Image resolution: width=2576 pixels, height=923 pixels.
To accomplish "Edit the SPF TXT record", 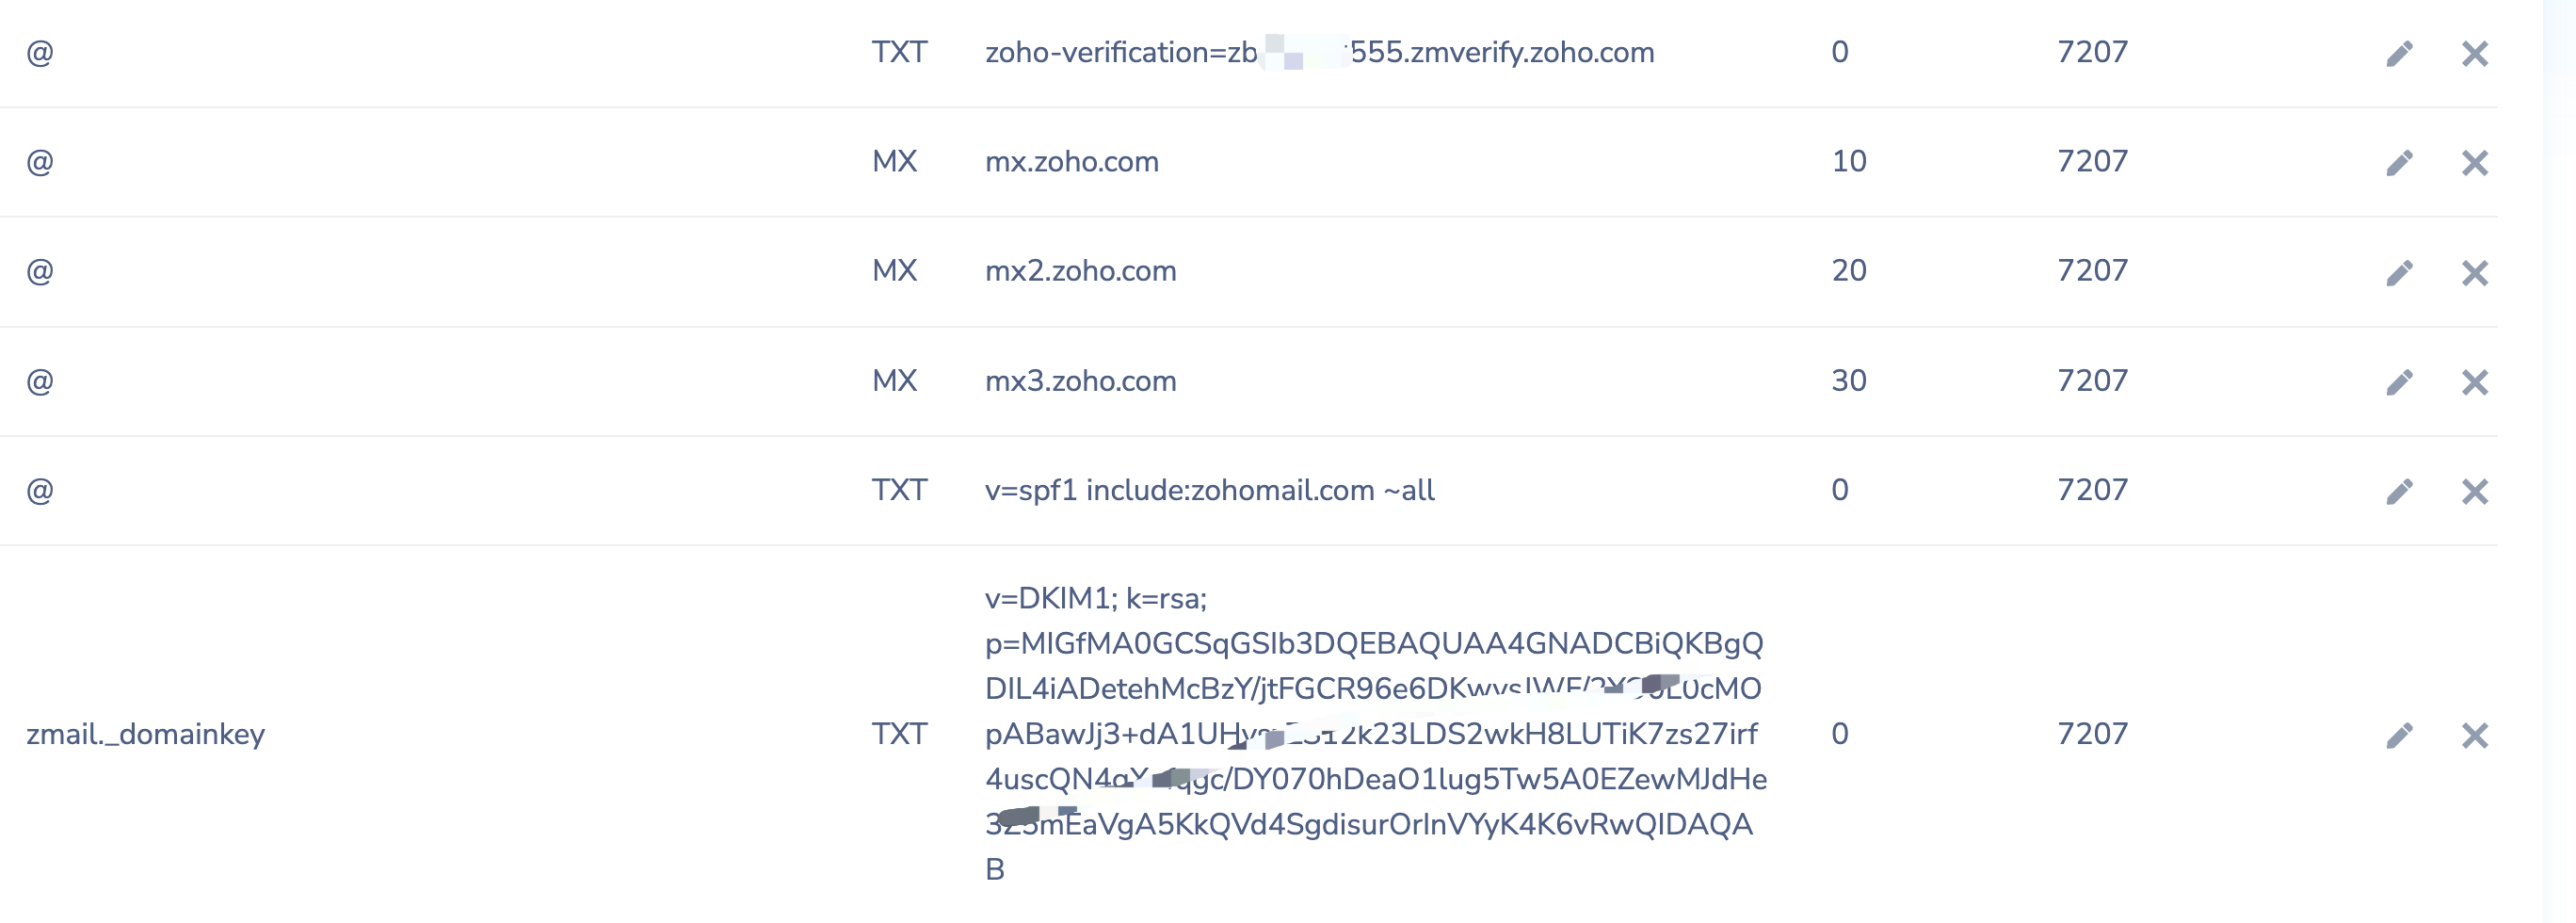I will click(x=2399, y=491).
